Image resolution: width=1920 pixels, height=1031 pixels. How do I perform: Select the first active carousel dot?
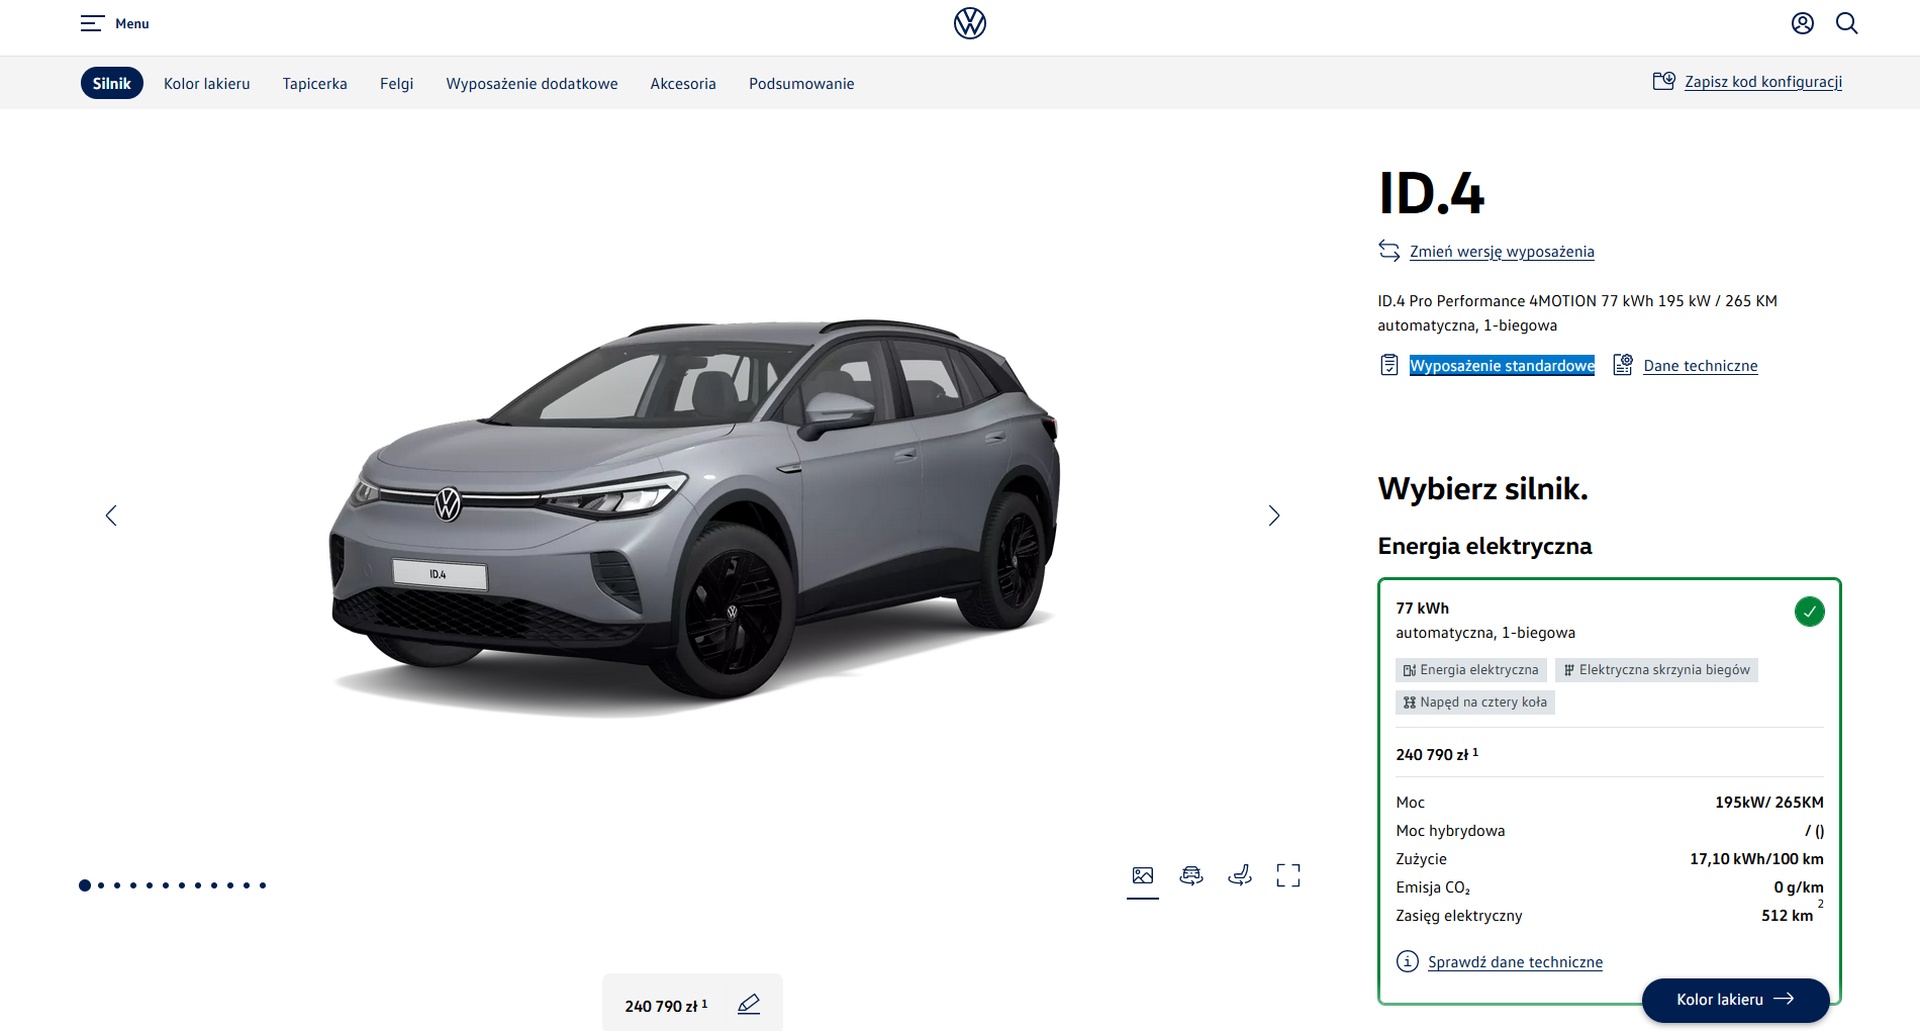coord(85,885)
